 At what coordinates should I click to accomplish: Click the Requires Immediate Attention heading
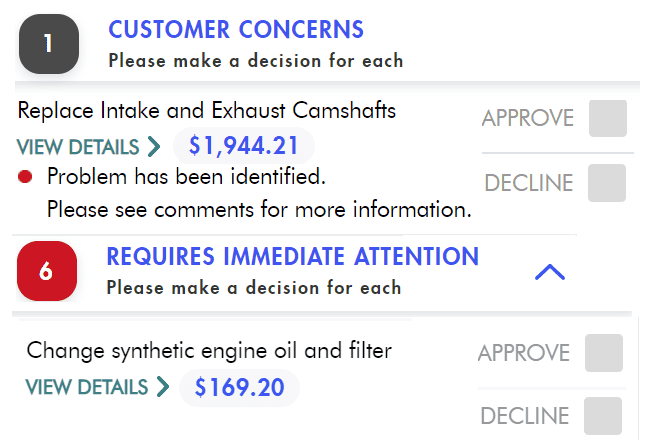(292, 257)
